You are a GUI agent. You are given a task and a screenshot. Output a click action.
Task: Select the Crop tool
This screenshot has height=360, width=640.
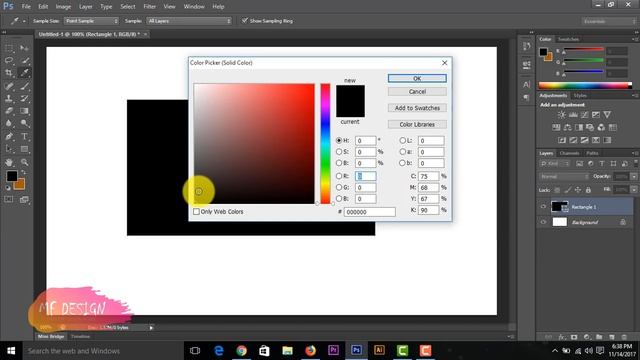(9, 73)
